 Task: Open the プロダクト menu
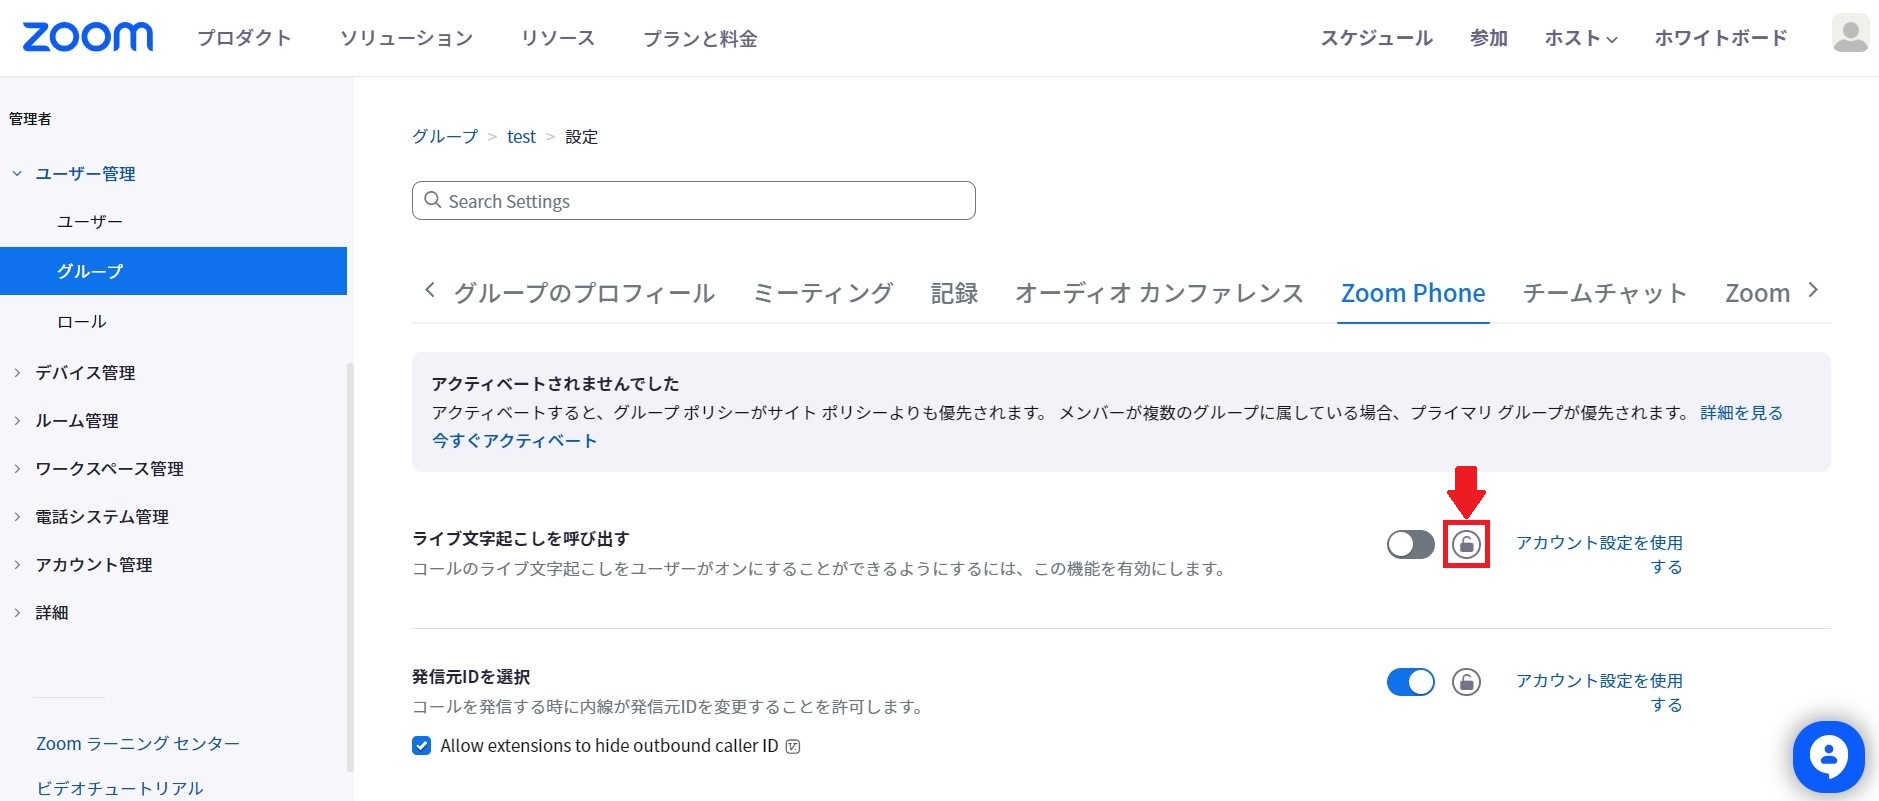(x=244, y=38)
